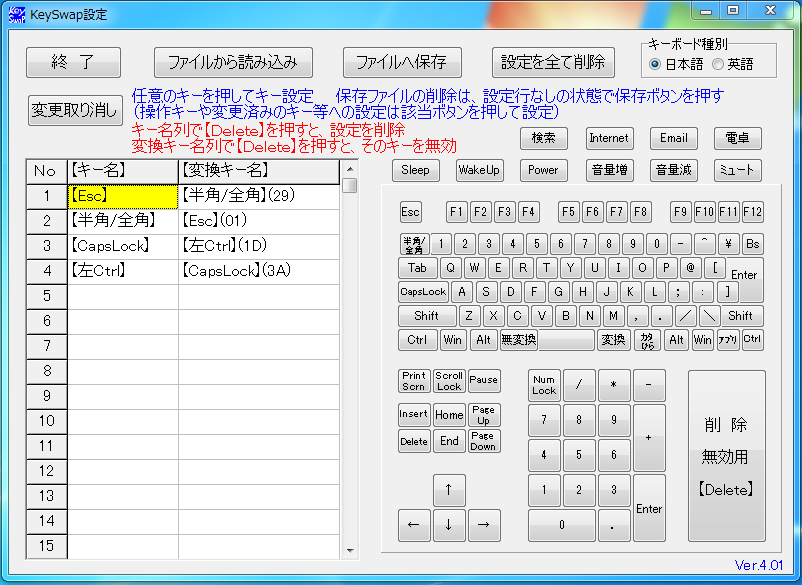Click the 変更取り消し button
Screen dimensions: 802x585
pos(75,110)
